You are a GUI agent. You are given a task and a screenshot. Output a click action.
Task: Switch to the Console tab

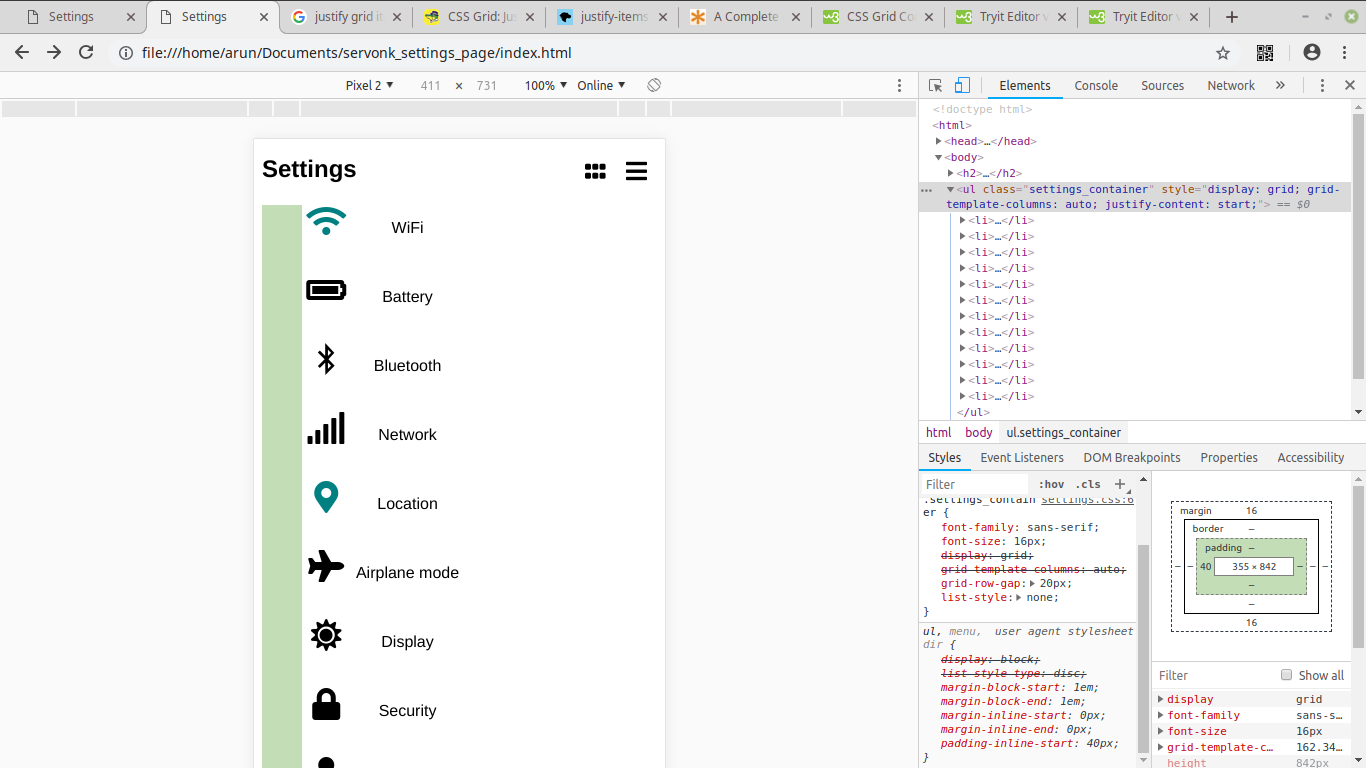1096,86
